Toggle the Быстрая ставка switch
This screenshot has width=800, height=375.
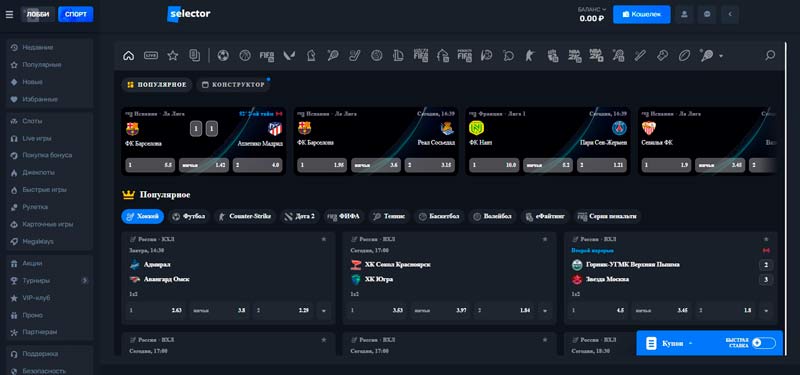[x=763, y=343]
